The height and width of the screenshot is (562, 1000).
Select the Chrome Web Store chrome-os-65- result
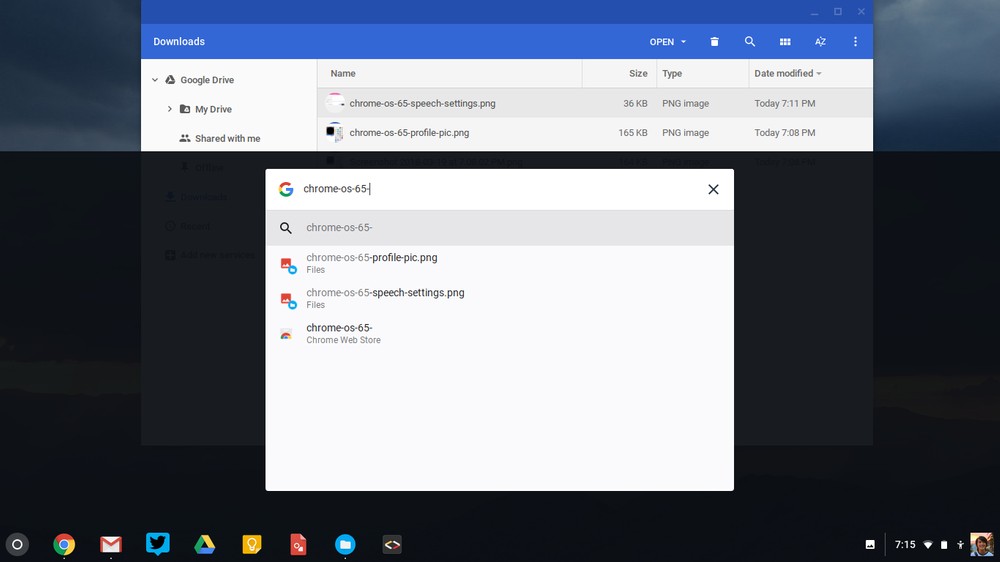tap(499, 333)
